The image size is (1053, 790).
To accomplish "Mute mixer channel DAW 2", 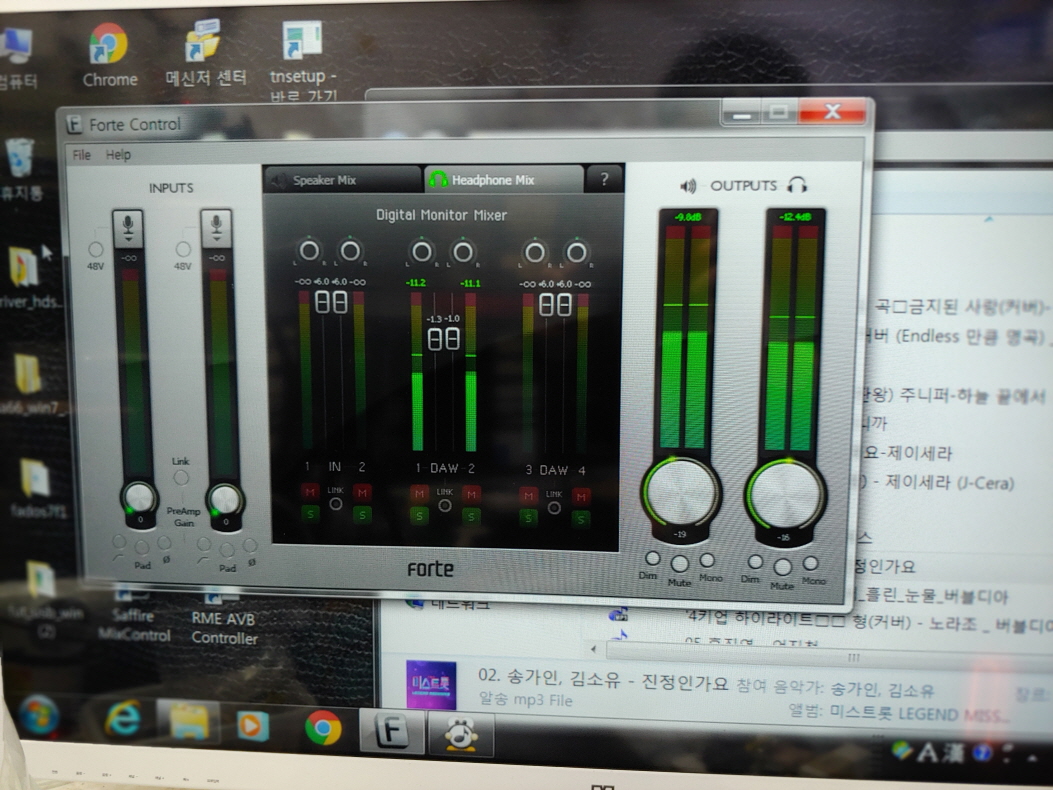I will click(x=471, y=494).
